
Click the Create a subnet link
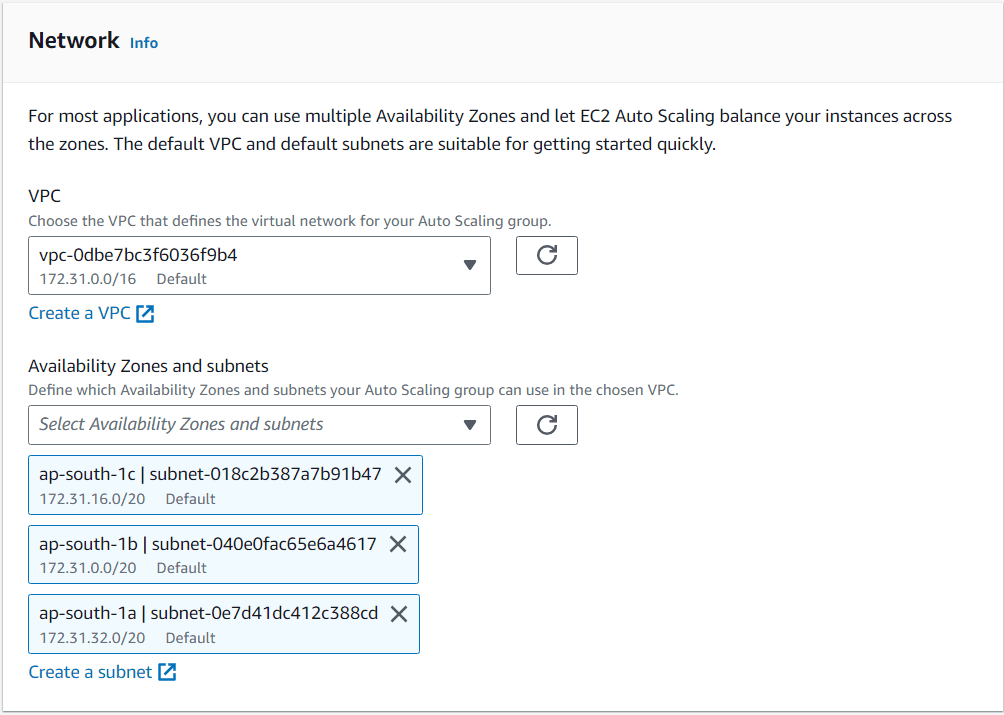[x=90, y=672]
